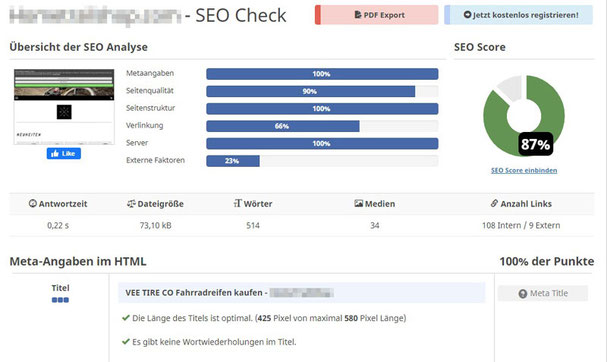Click the Seitenstruktur label

point(151,108)
